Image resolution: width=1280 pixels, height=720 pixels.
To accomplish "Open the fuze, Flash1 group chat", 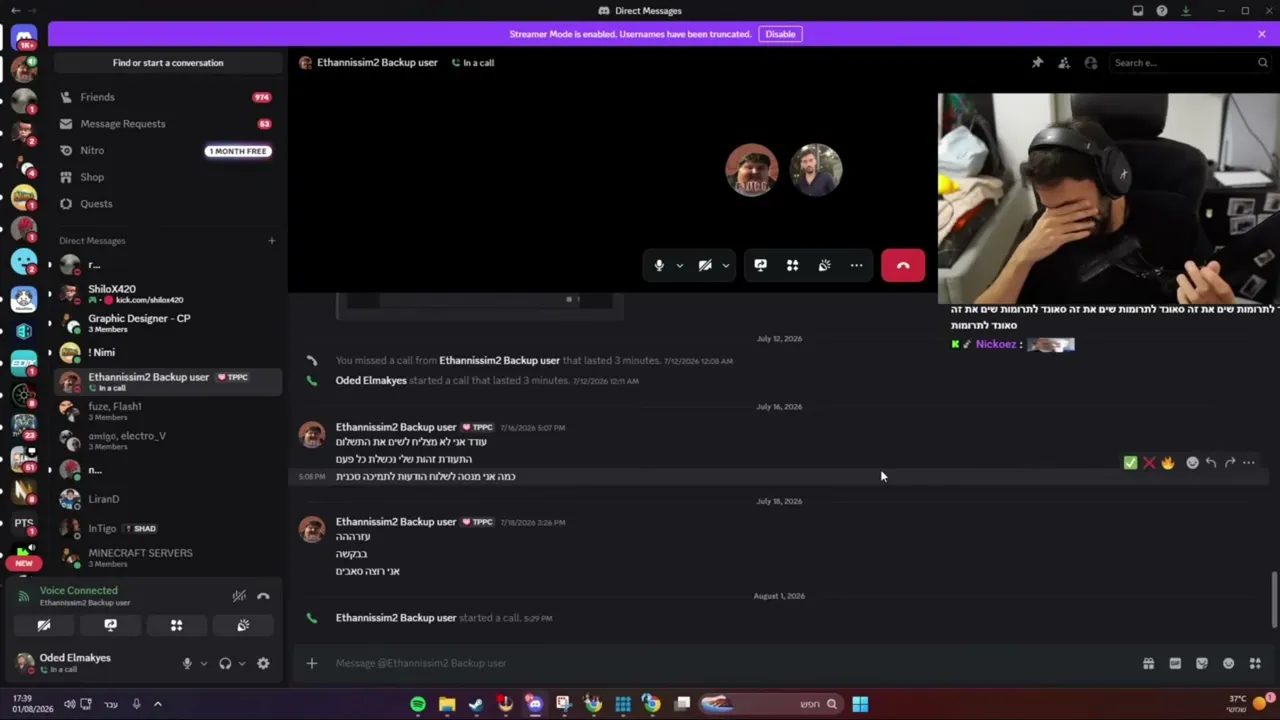I will [x=168, y=411].
